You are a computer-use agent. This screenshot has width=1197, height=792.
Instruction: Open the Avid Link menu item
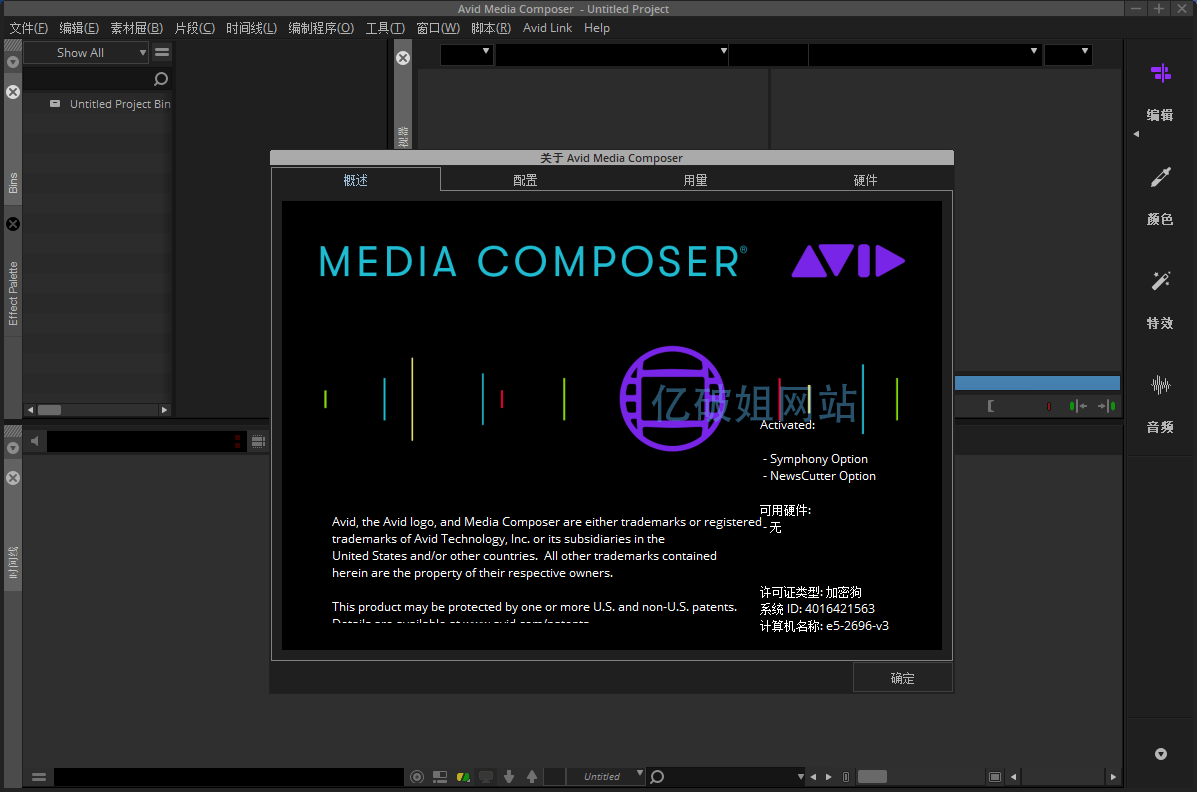[x=547, y=28]
